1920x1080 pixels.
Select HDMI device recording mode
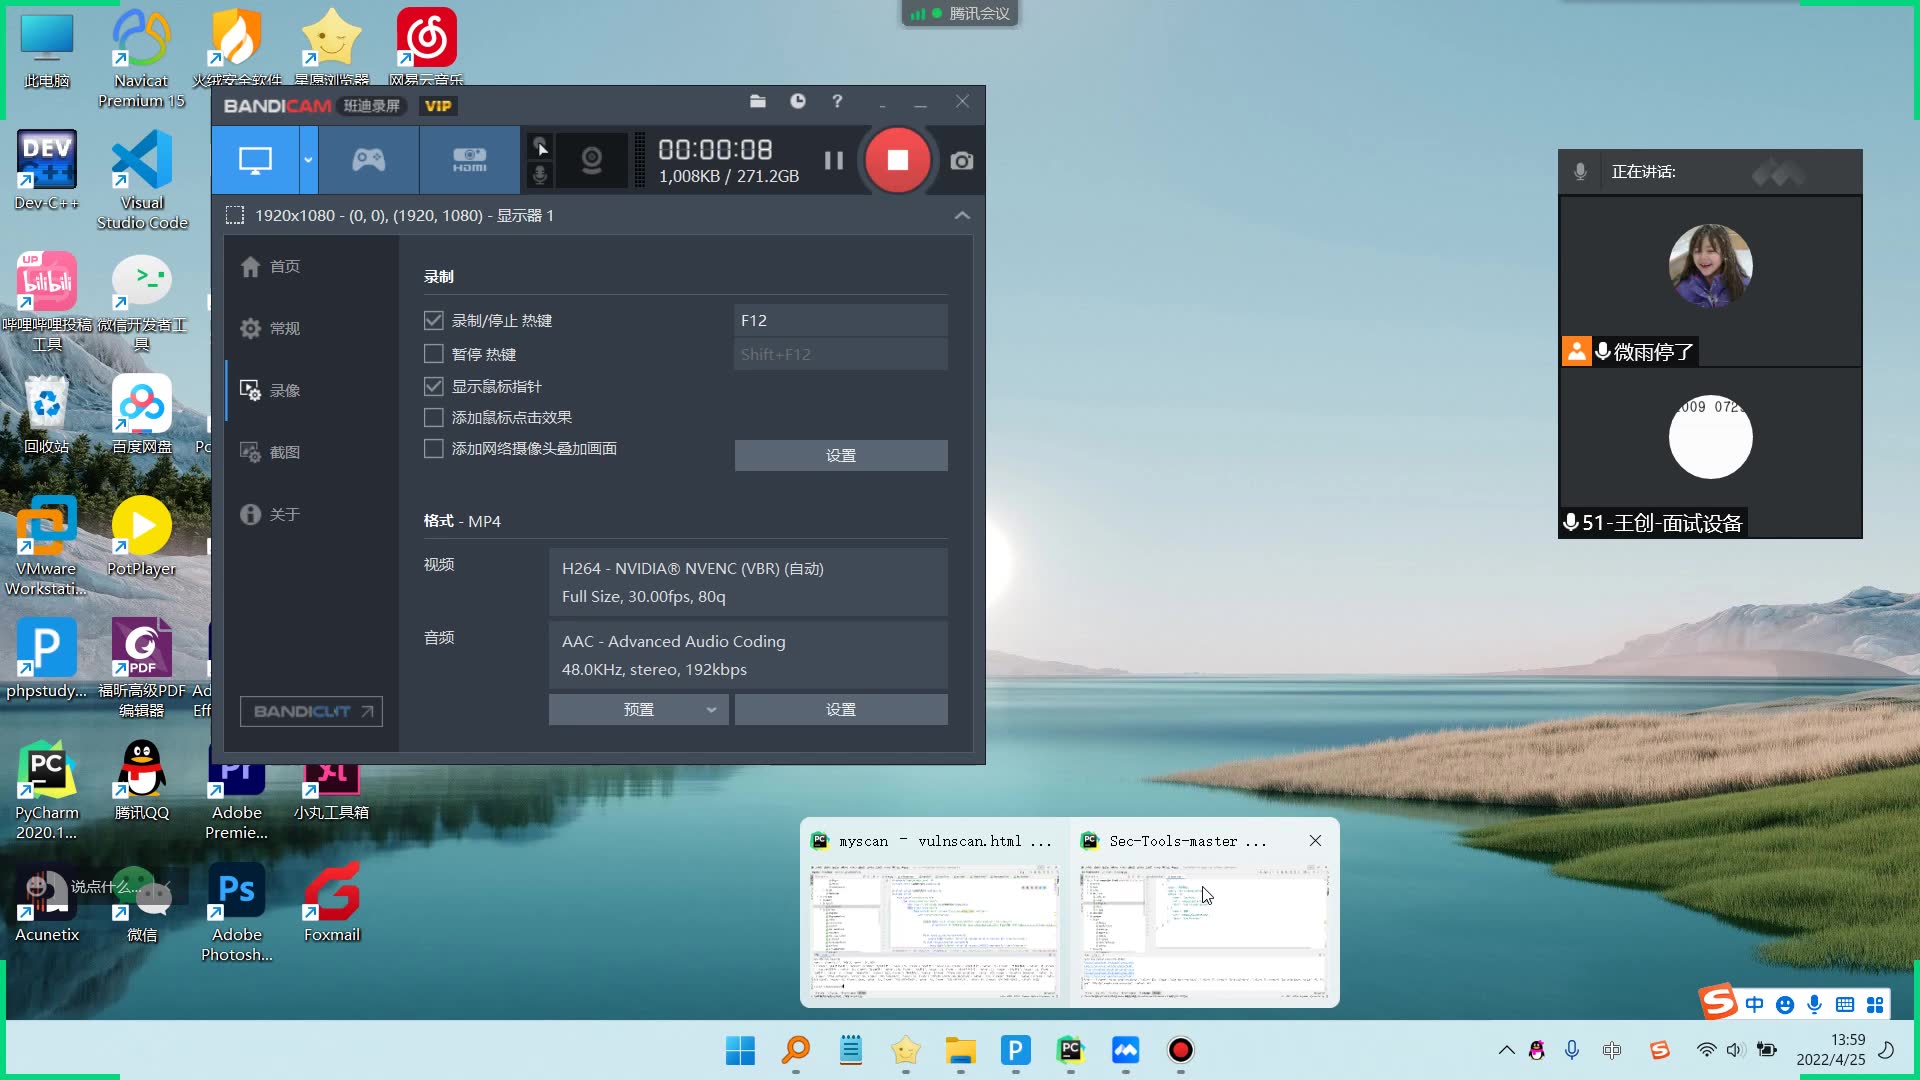click(469, 160)
